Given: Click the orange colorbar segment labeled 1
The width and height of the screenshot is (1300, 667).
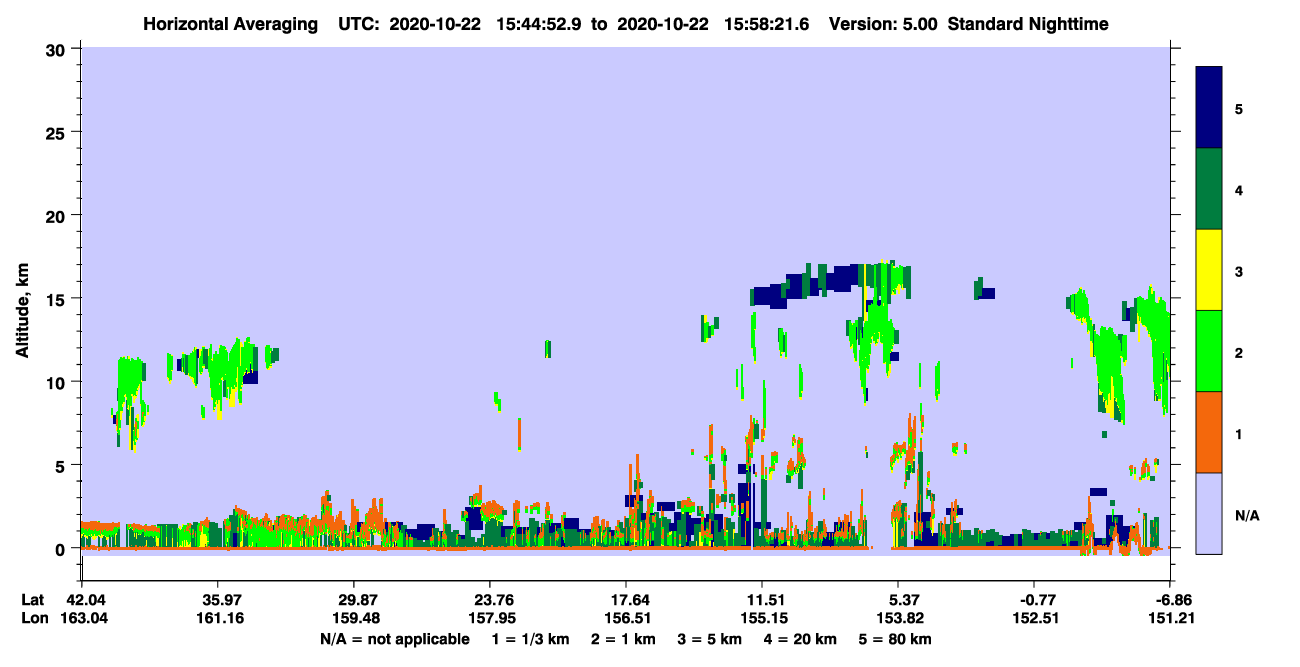Looking at the screenshot, I should point(1209,432).
